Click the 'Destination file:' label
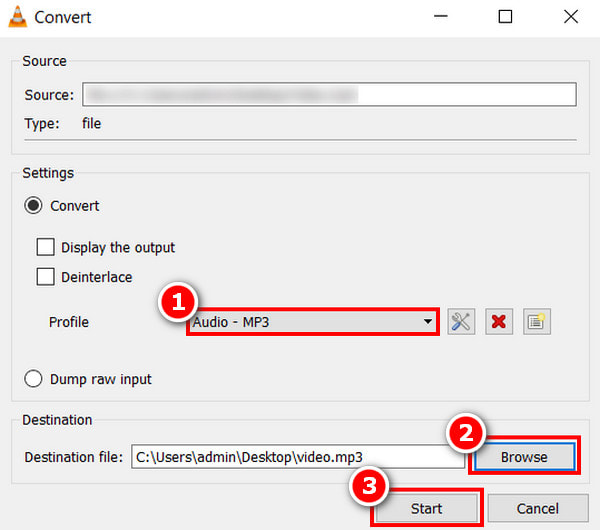Viewport: 600px width, 530px height. [x=73, y=457]
